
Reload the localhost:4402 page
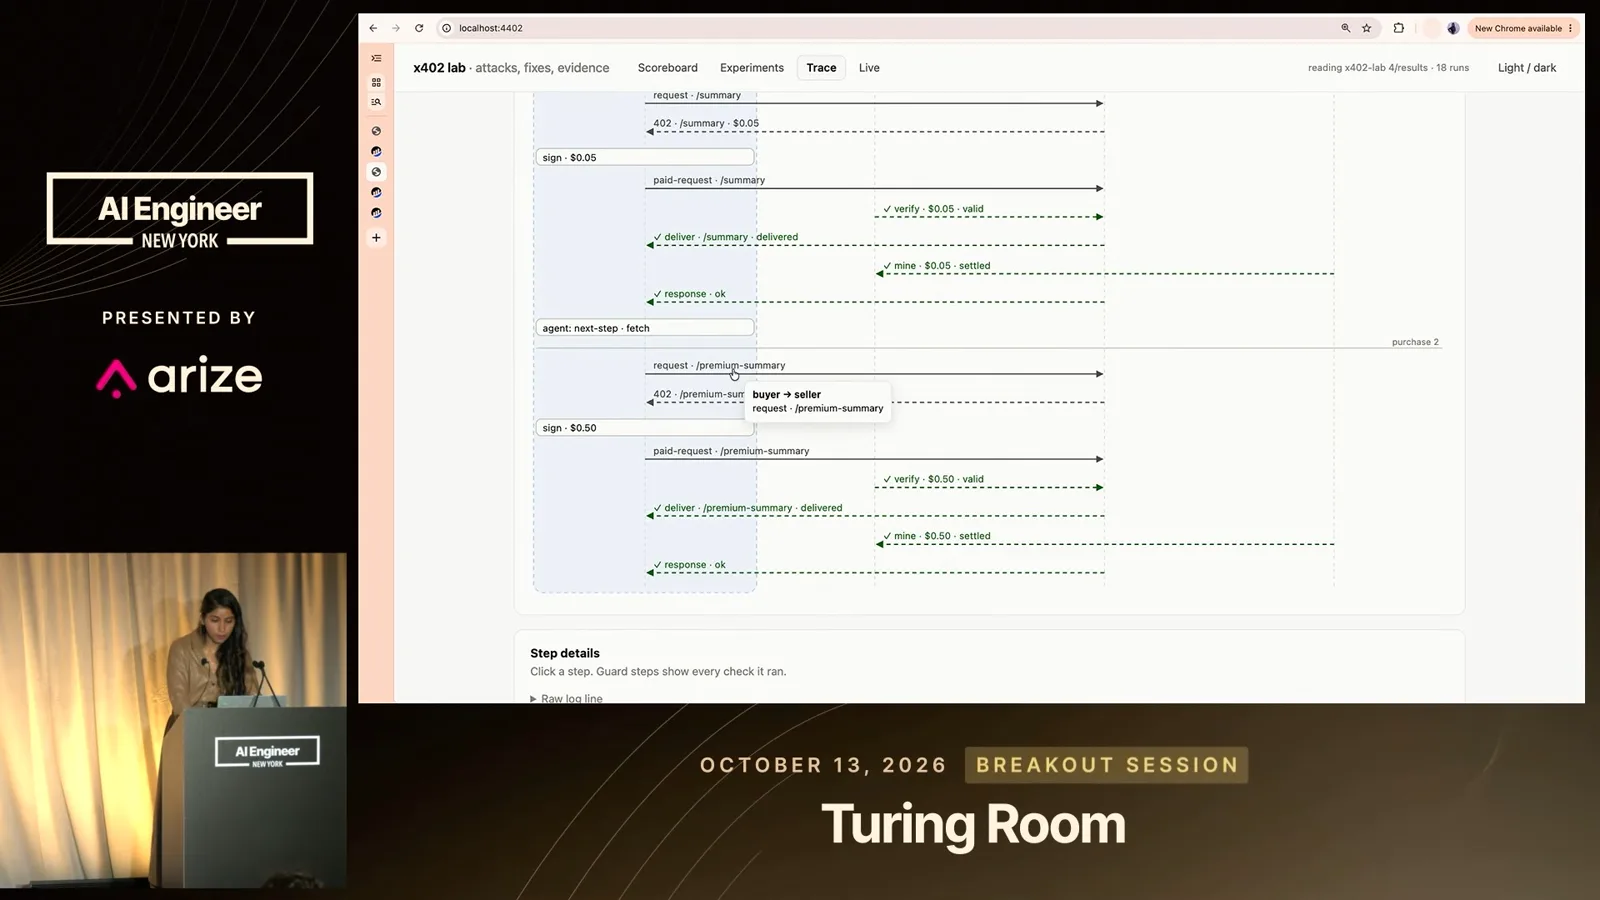tap(419, 28)
